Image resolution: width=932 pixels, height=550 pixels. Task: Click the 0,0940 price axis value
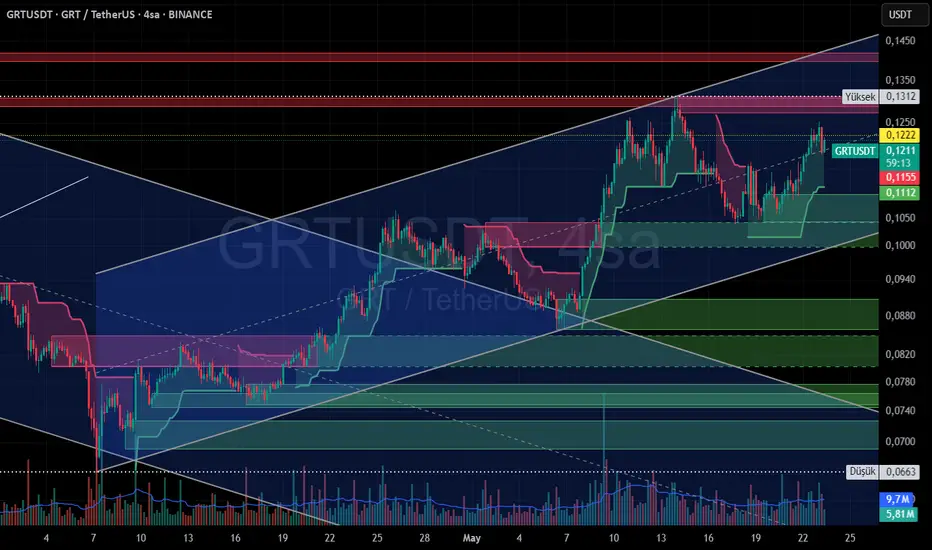click(900, 278)
